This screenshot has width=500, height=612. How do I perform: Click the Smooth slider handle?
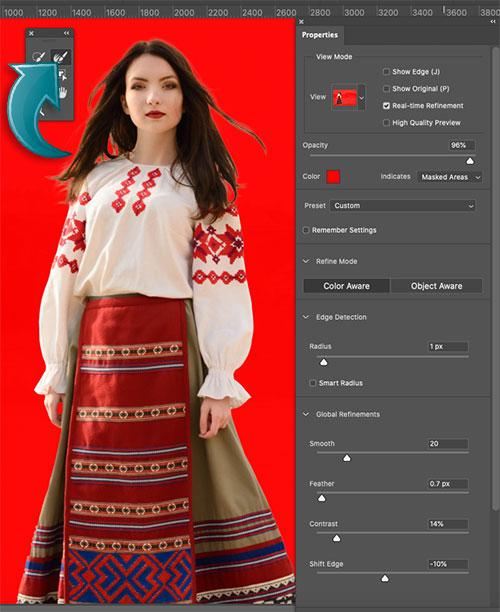347,458
